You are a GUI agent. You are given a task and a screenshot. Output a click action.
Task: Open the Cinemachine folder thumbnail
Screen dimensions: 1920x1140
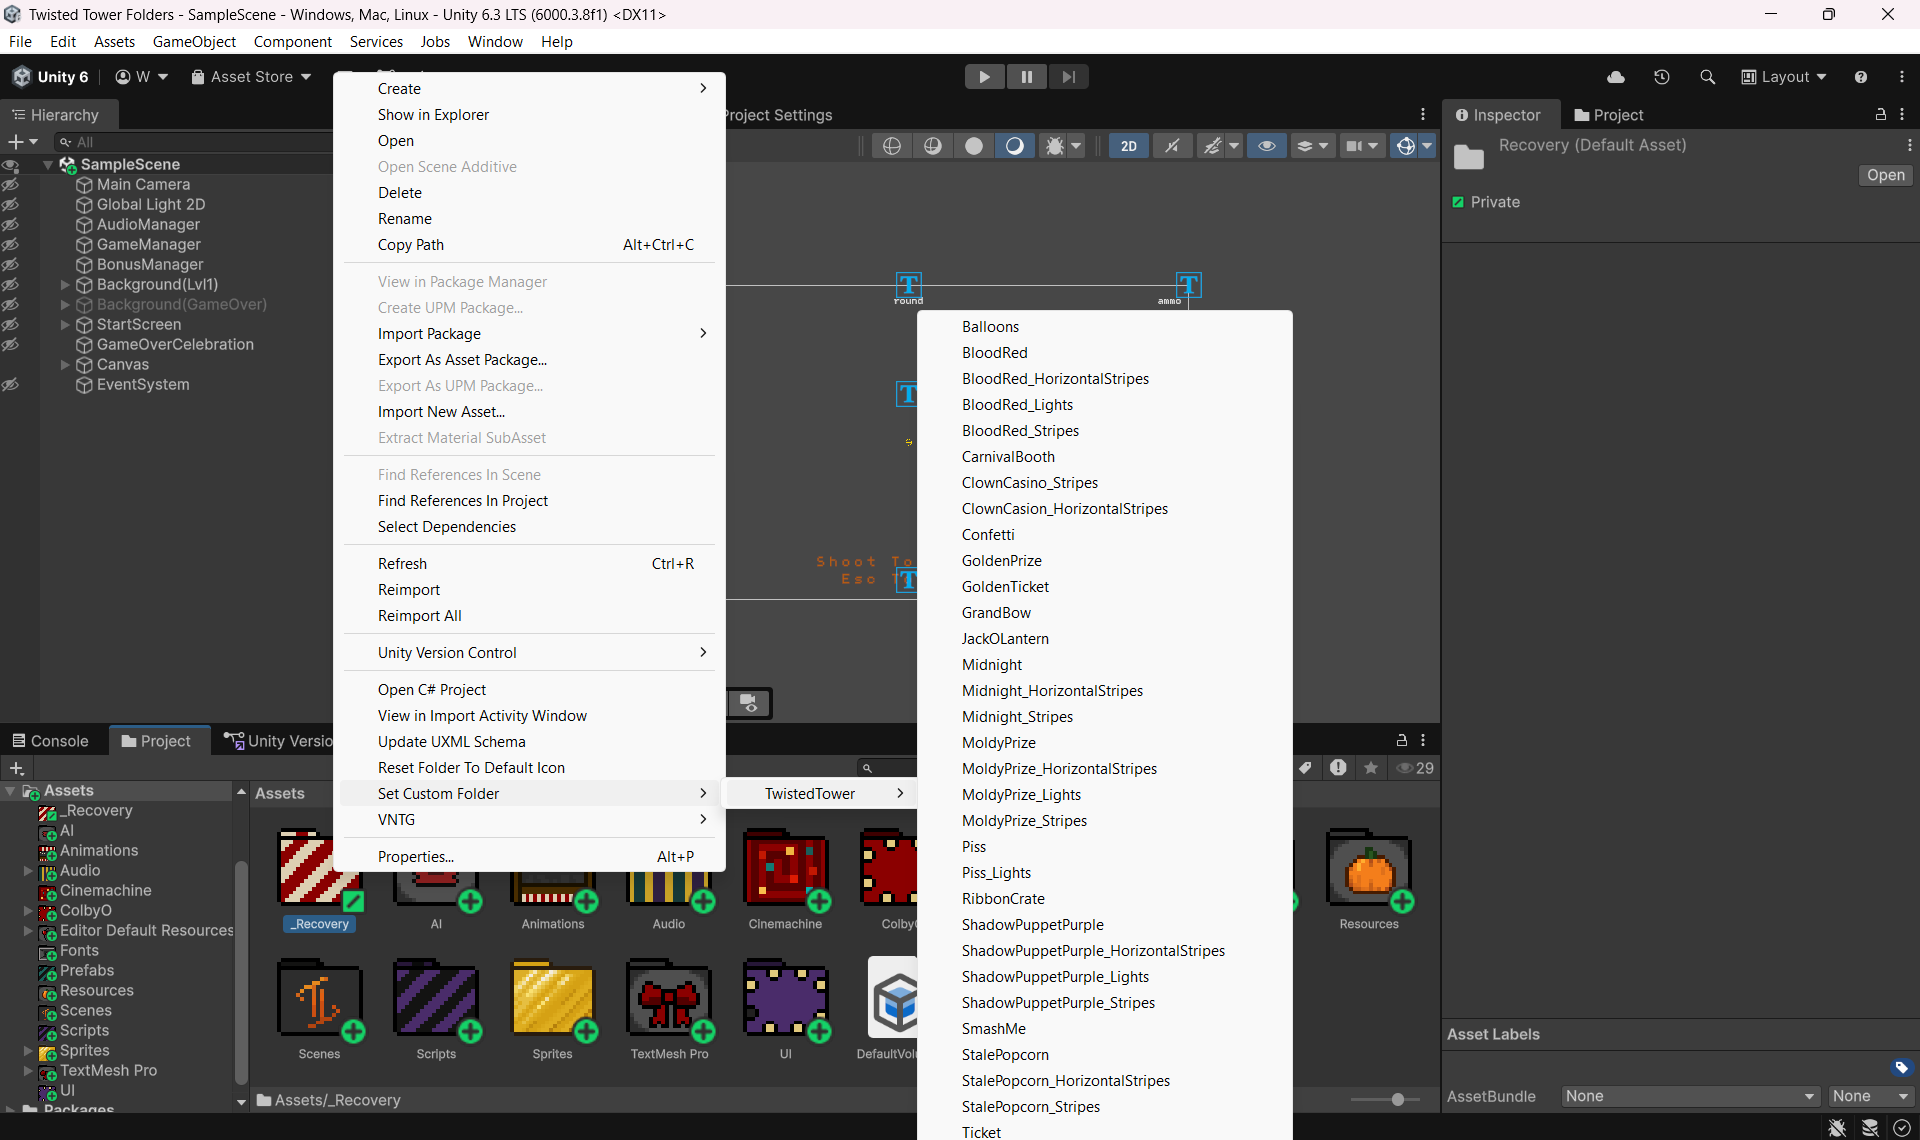pyautogui.click(x=785, y=868)
